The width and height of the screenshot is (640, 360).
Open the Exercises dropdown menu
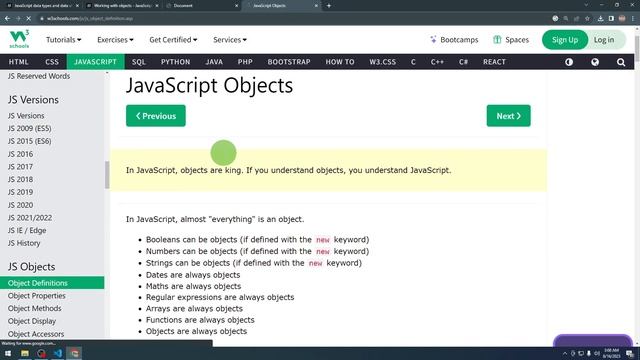[115, 40]
